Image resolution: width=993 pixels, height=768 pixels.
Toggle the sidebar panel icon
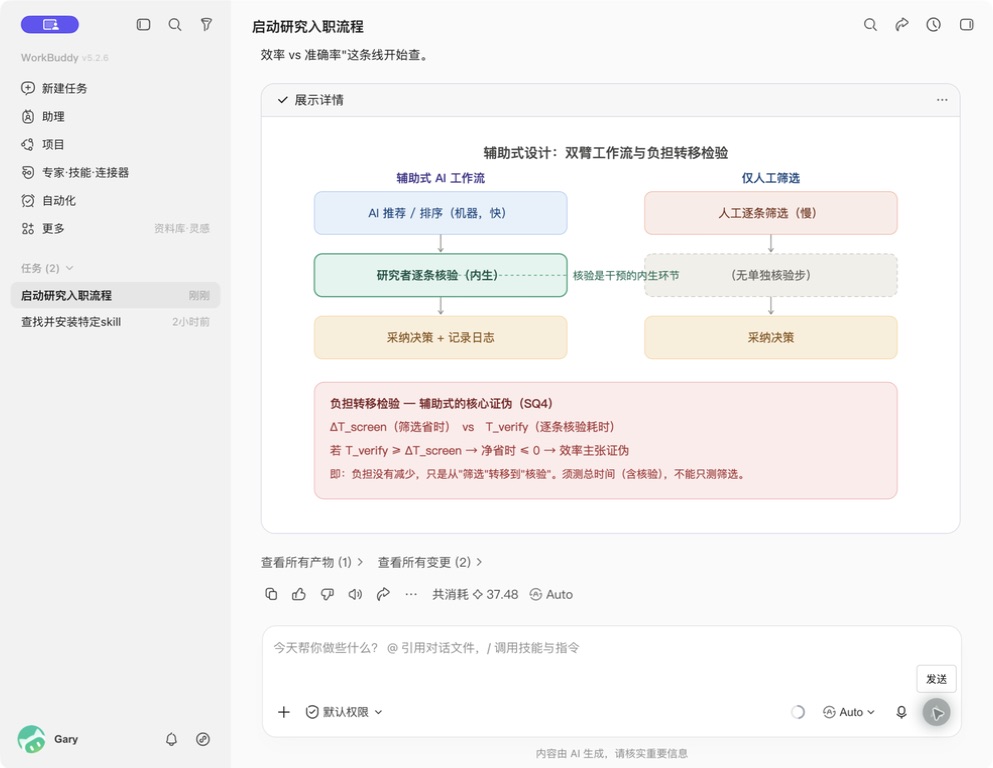coord(143,25)
